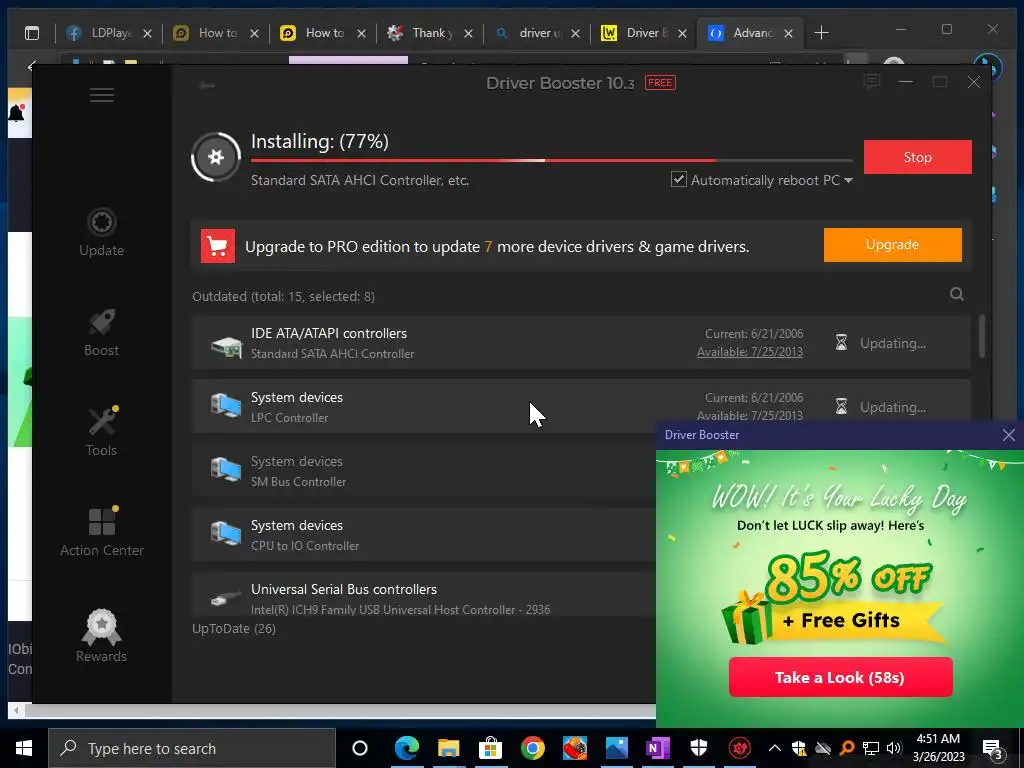Open the volume control in system tray
Image resolution: width=1024 pixels, height=768 pixels.
tap(894, 748)
